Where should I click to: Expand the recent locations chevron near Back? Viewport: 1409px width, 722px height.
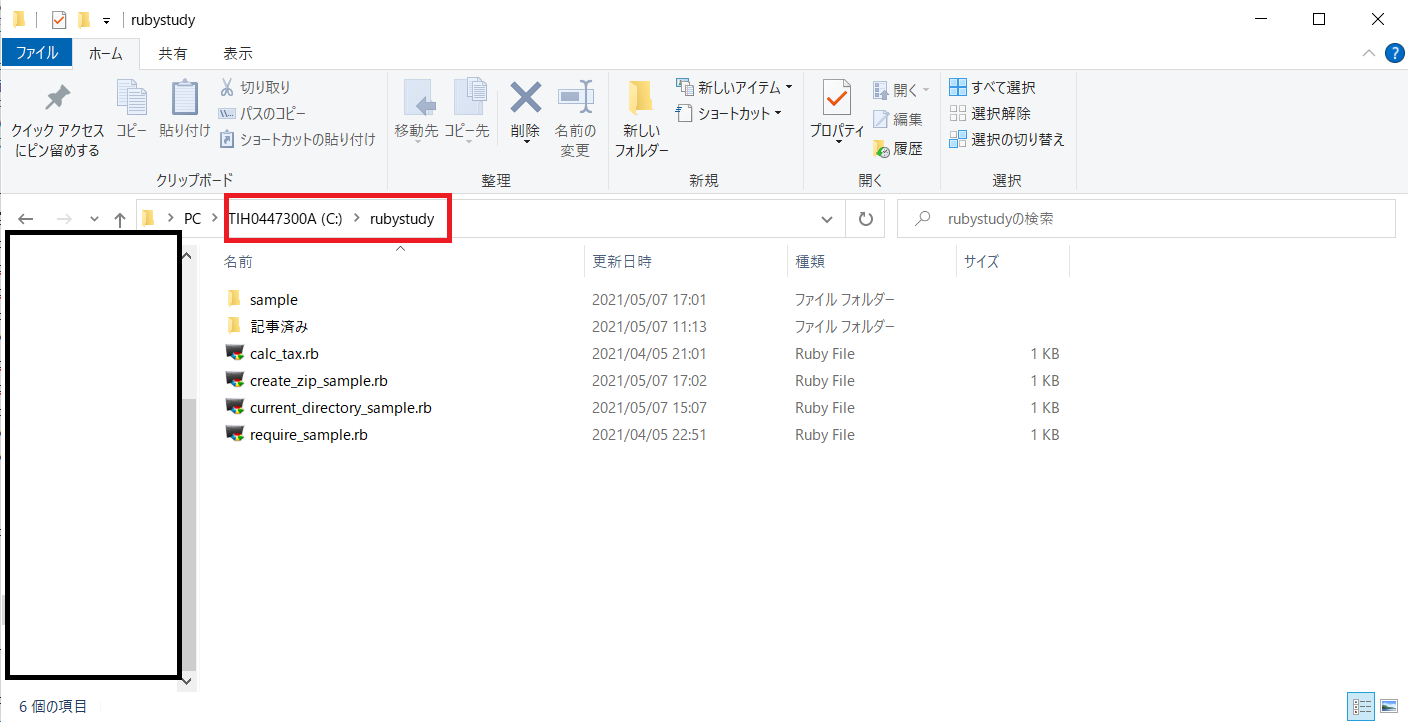pos(94,219)
